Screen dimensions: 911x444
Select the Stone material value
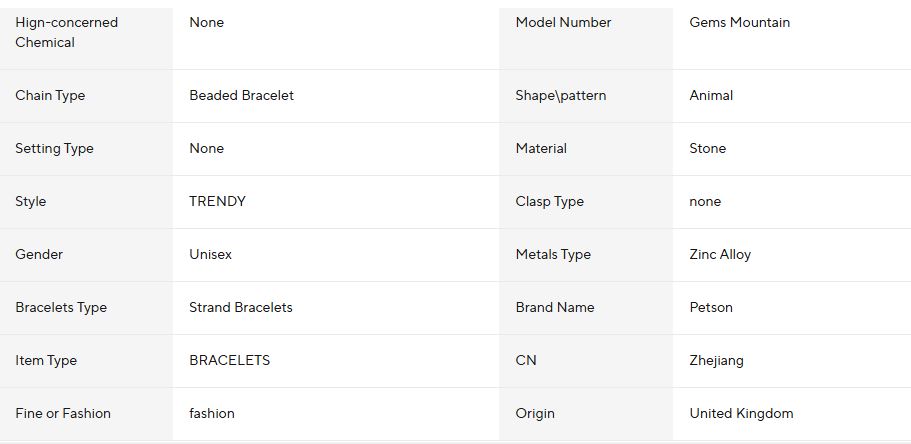point(707,149)
